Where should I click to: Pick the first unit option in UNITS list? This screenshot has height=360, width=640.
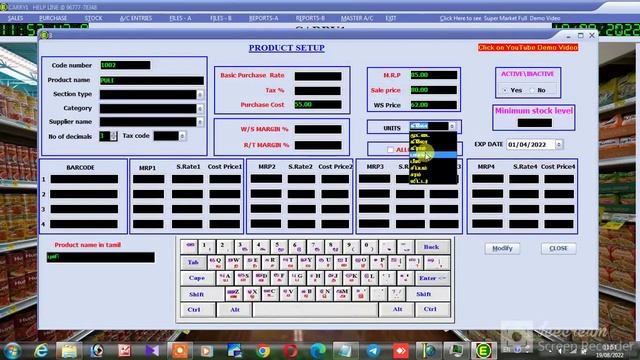pyautogui.click(x=433, y=135)
